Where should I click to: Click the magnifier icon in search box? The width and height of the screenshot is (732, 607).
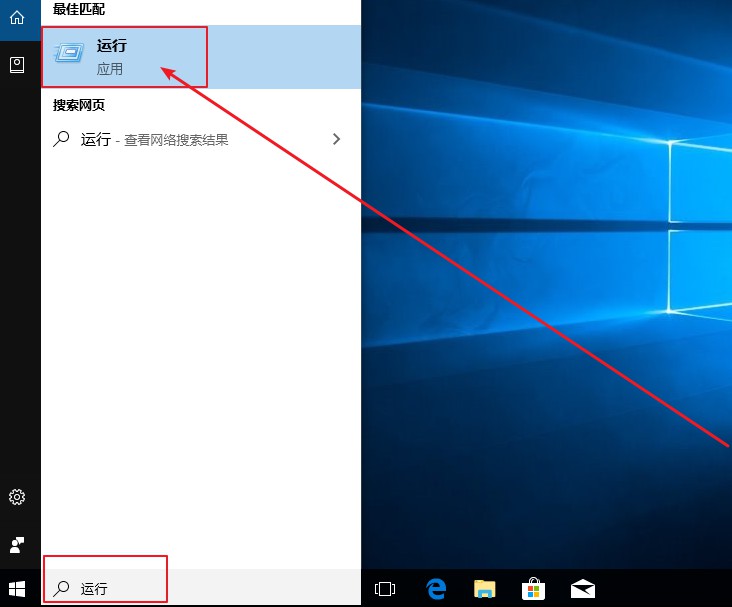click(62, 589)
